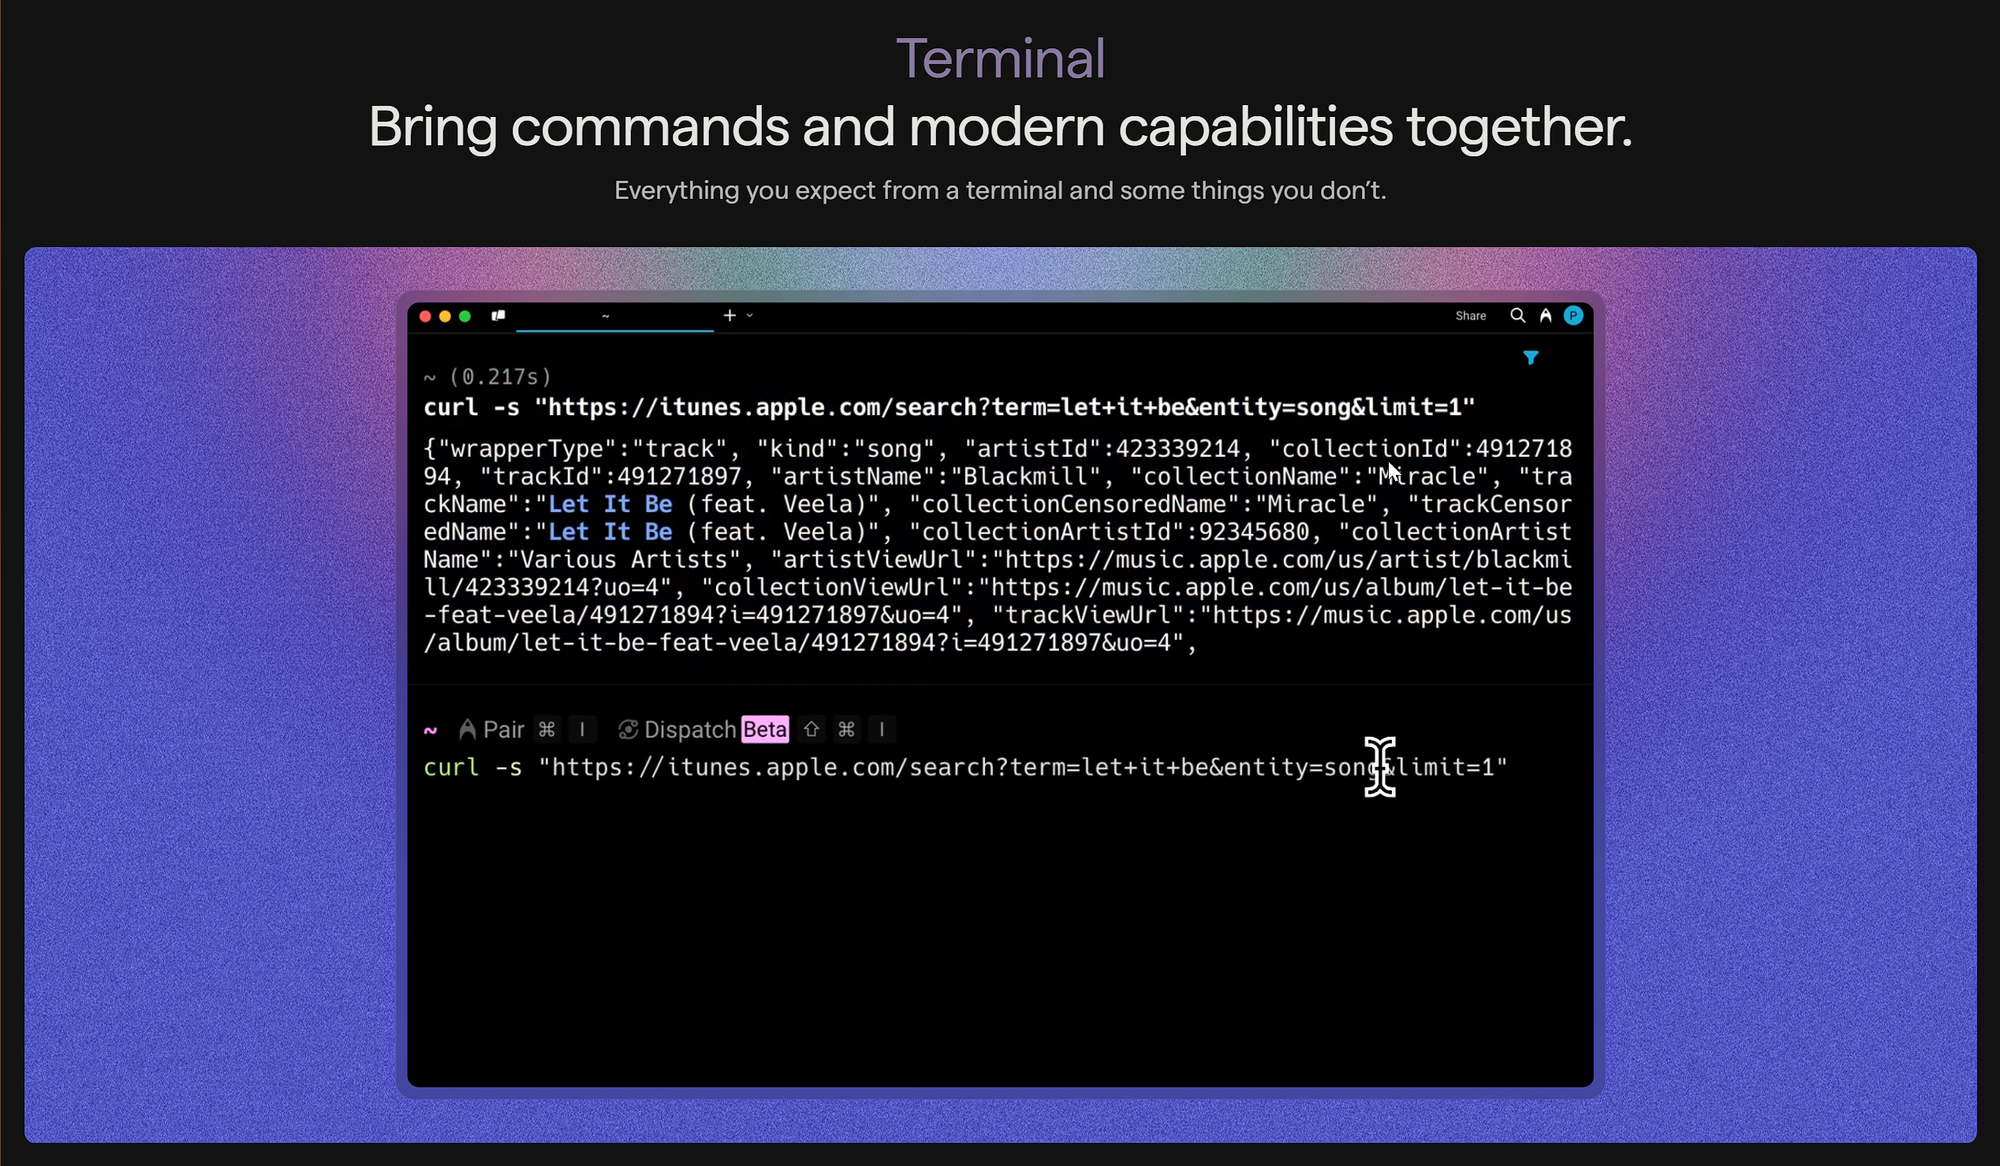Click the command key hint next to Pair
The width and height of the screenshot is (2000, 1166).
tap(547, 730)
